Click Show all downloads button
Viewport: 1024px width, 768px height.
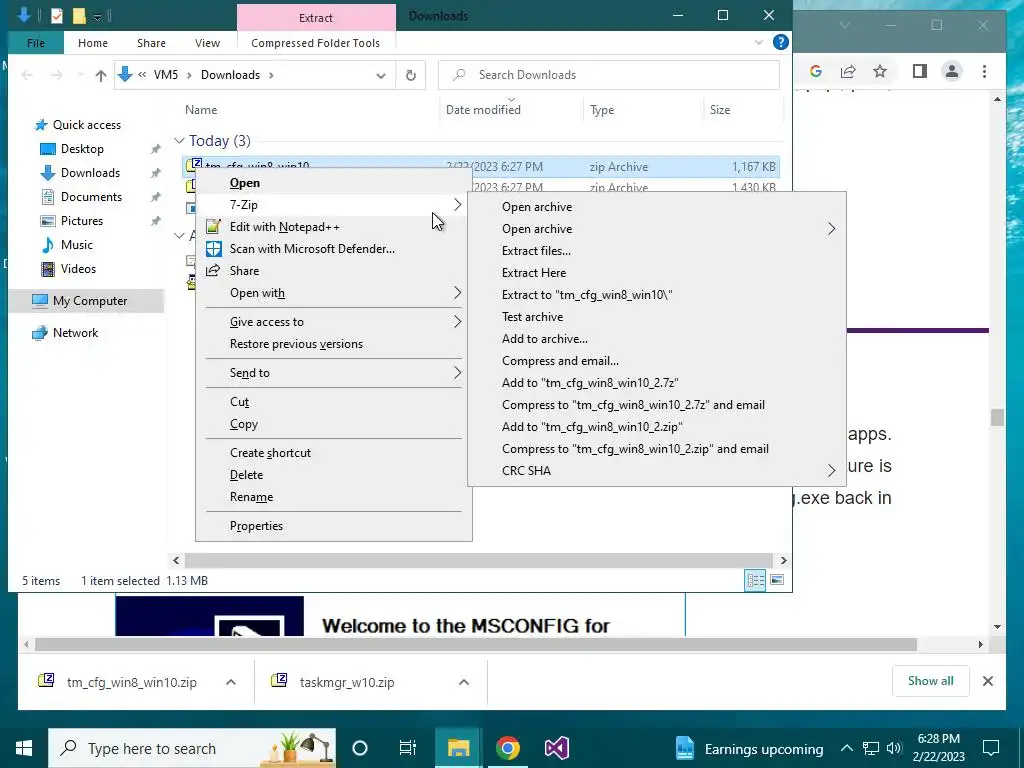(930, 680)
